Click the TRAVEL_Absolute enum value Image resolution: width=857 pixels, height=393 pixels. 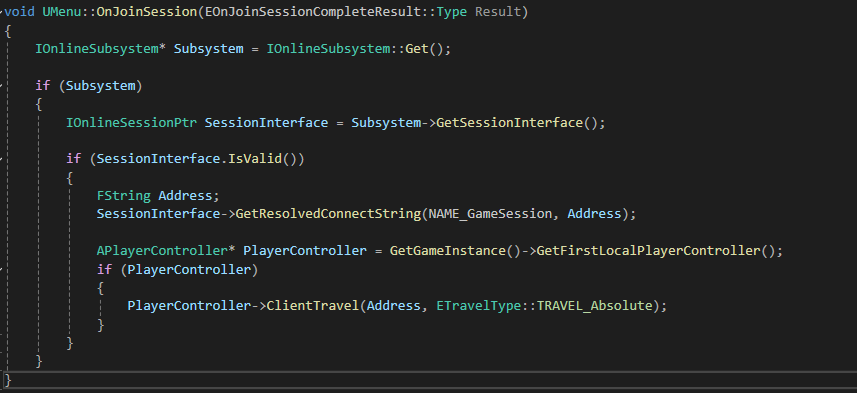(595, 306)
